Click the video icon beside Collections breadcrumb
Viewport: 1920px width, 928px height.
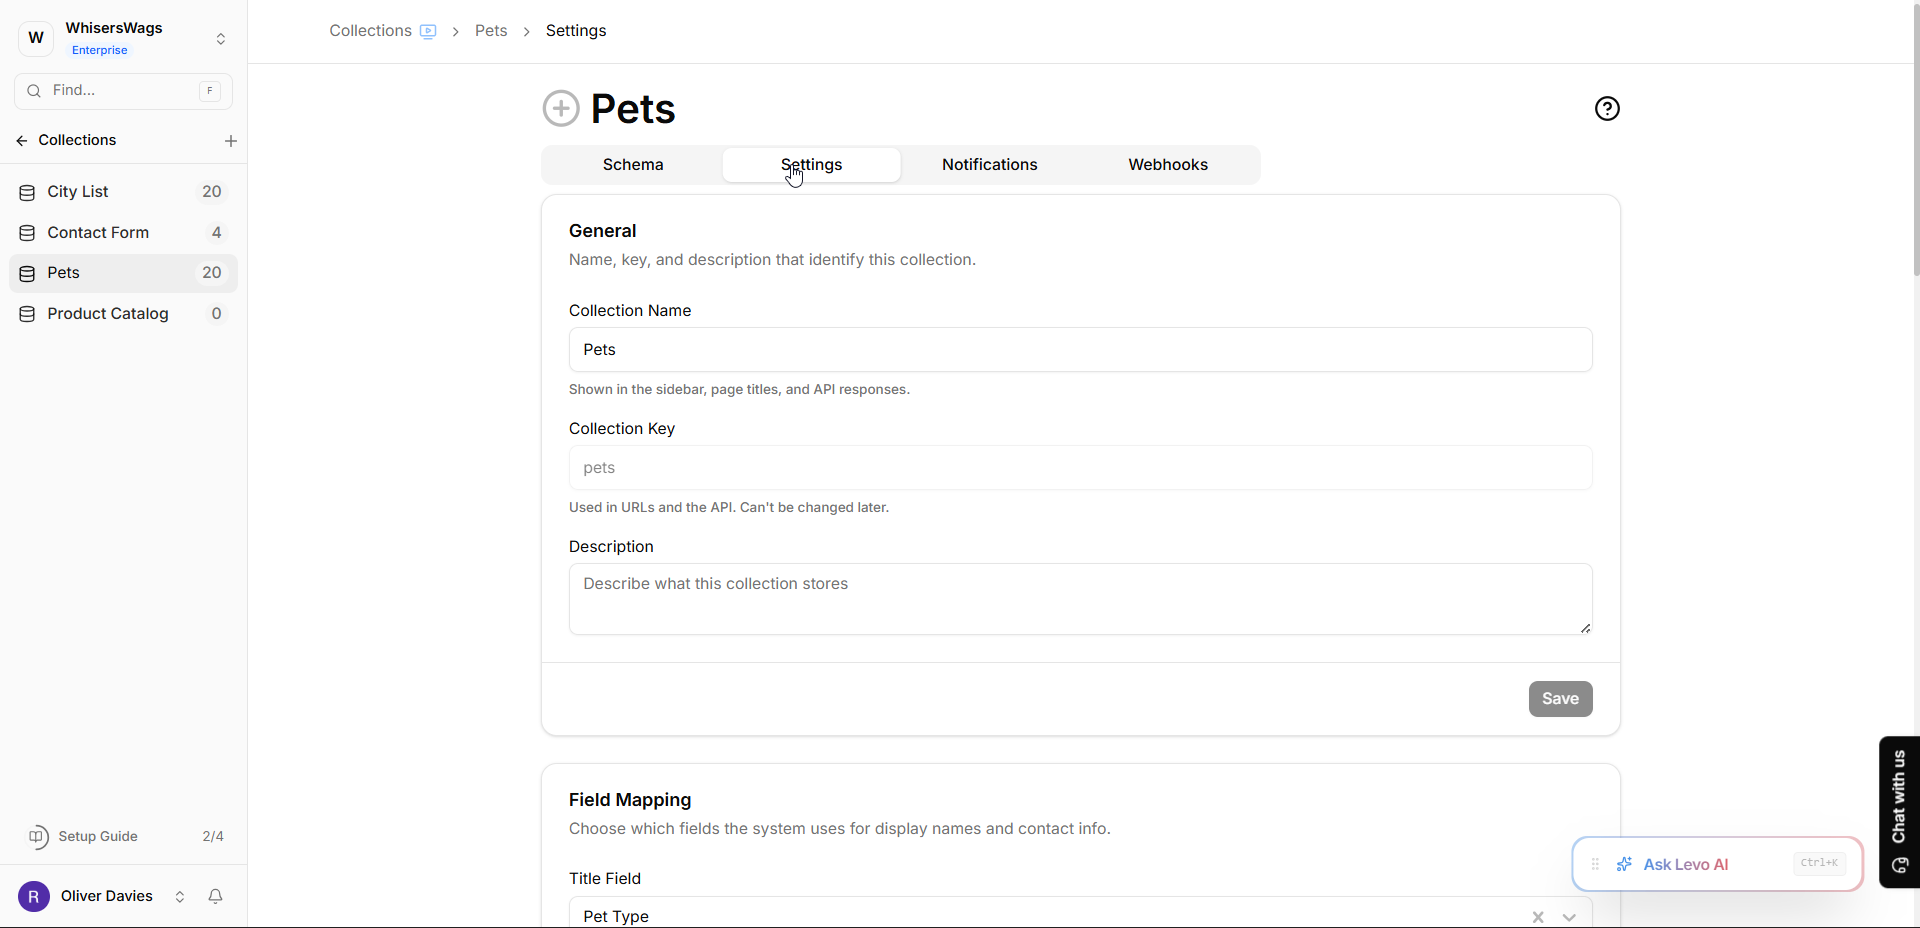click(428, 31)
